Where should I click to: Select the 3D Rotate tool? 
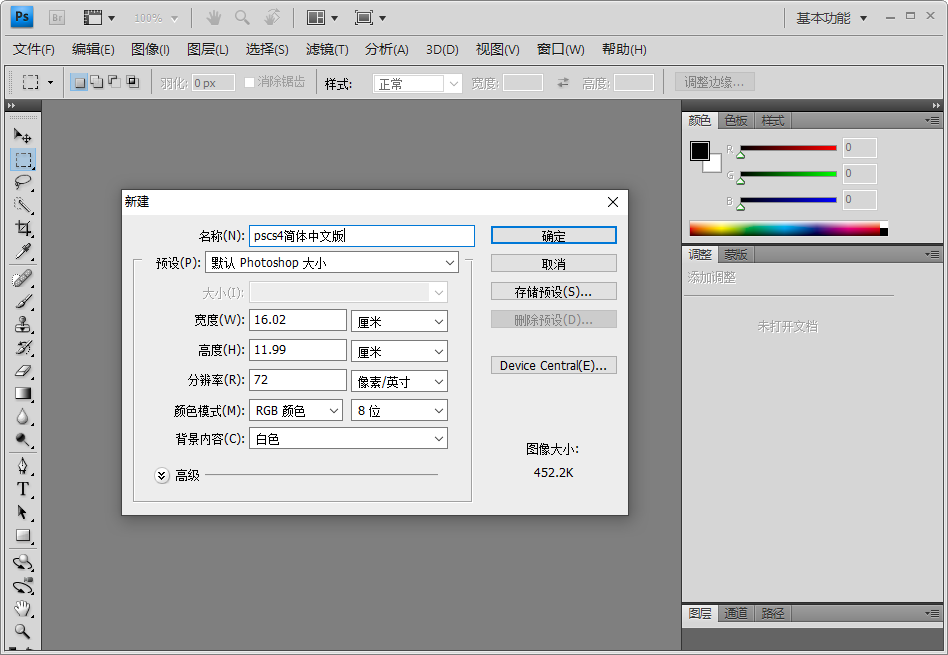pos(23,562)
